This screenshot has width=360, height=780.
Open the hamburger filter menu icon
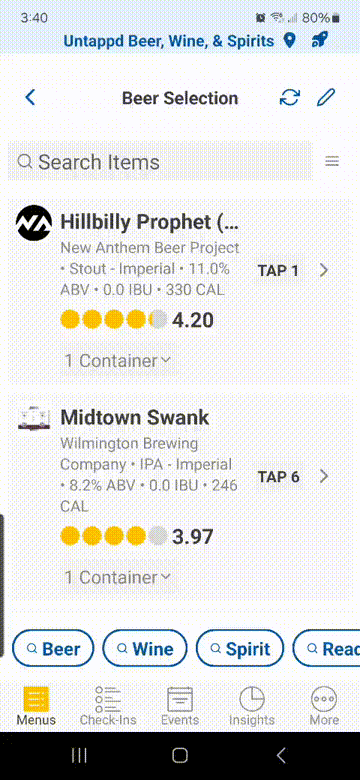tap(332, 161)
